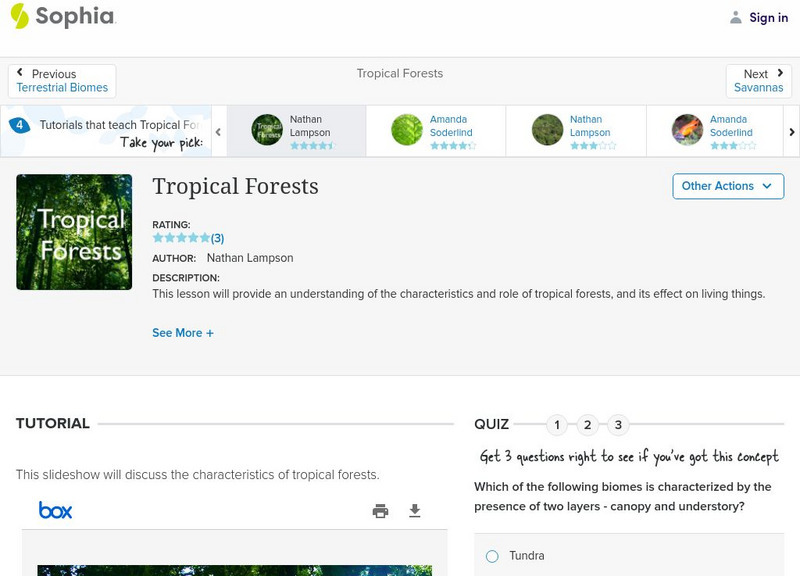800x576 pixels.
Task: Click the star rating under RATING
Action: (x=180, y=238)
